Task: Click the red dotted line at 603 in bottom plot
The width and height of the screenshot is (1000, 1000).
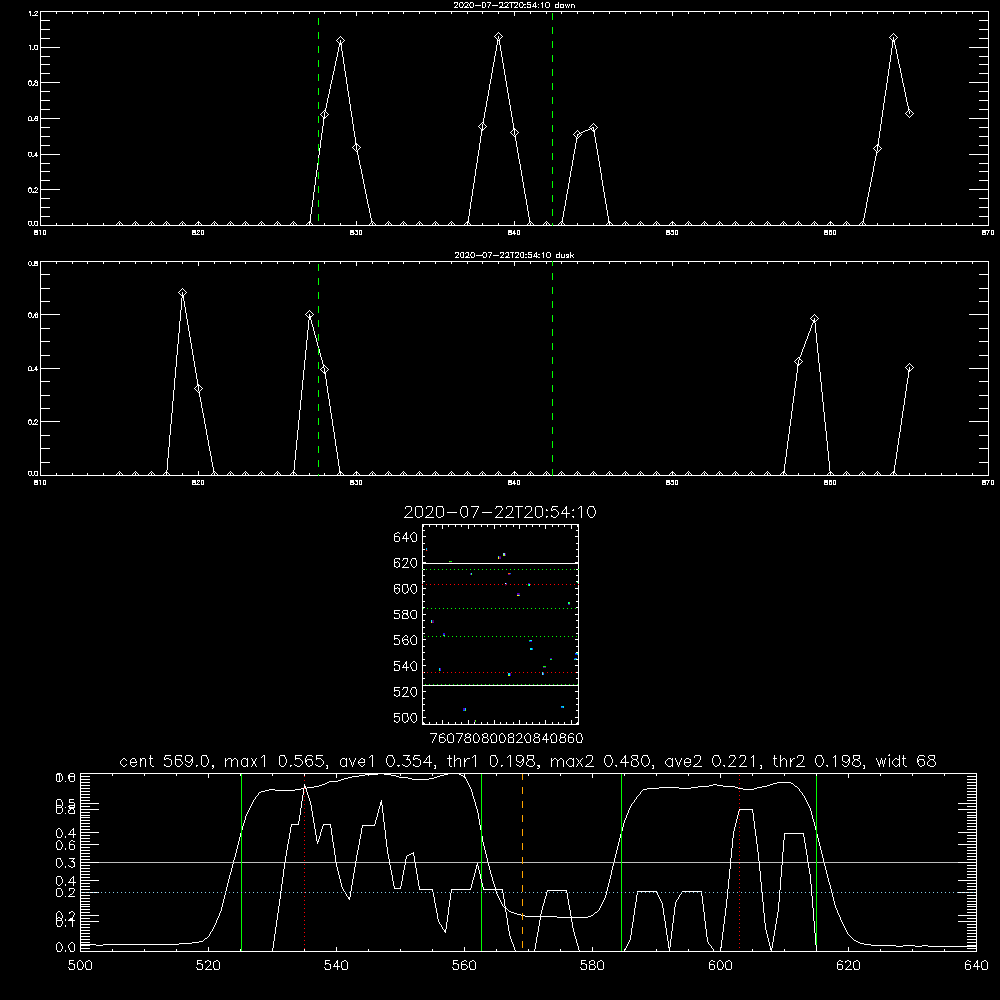Action: pyautogui.click(x=740, y=861)
